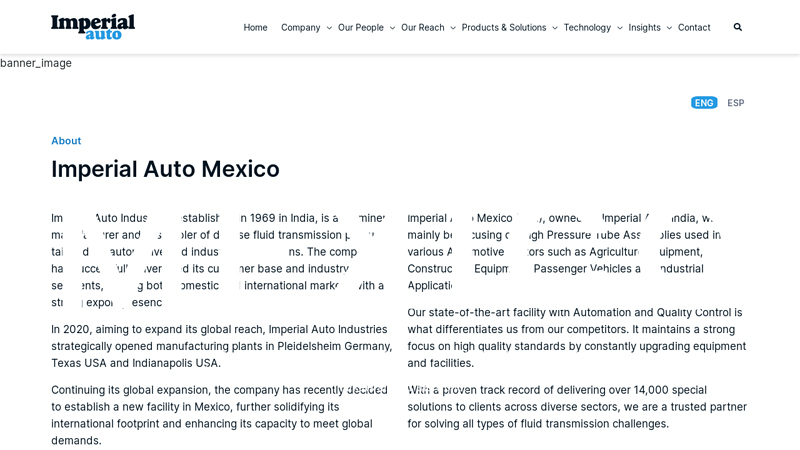Image resolution: width=800 pixels, height=450 pixels.
Task: Open the Our People menu item
Action: point(361,28)
